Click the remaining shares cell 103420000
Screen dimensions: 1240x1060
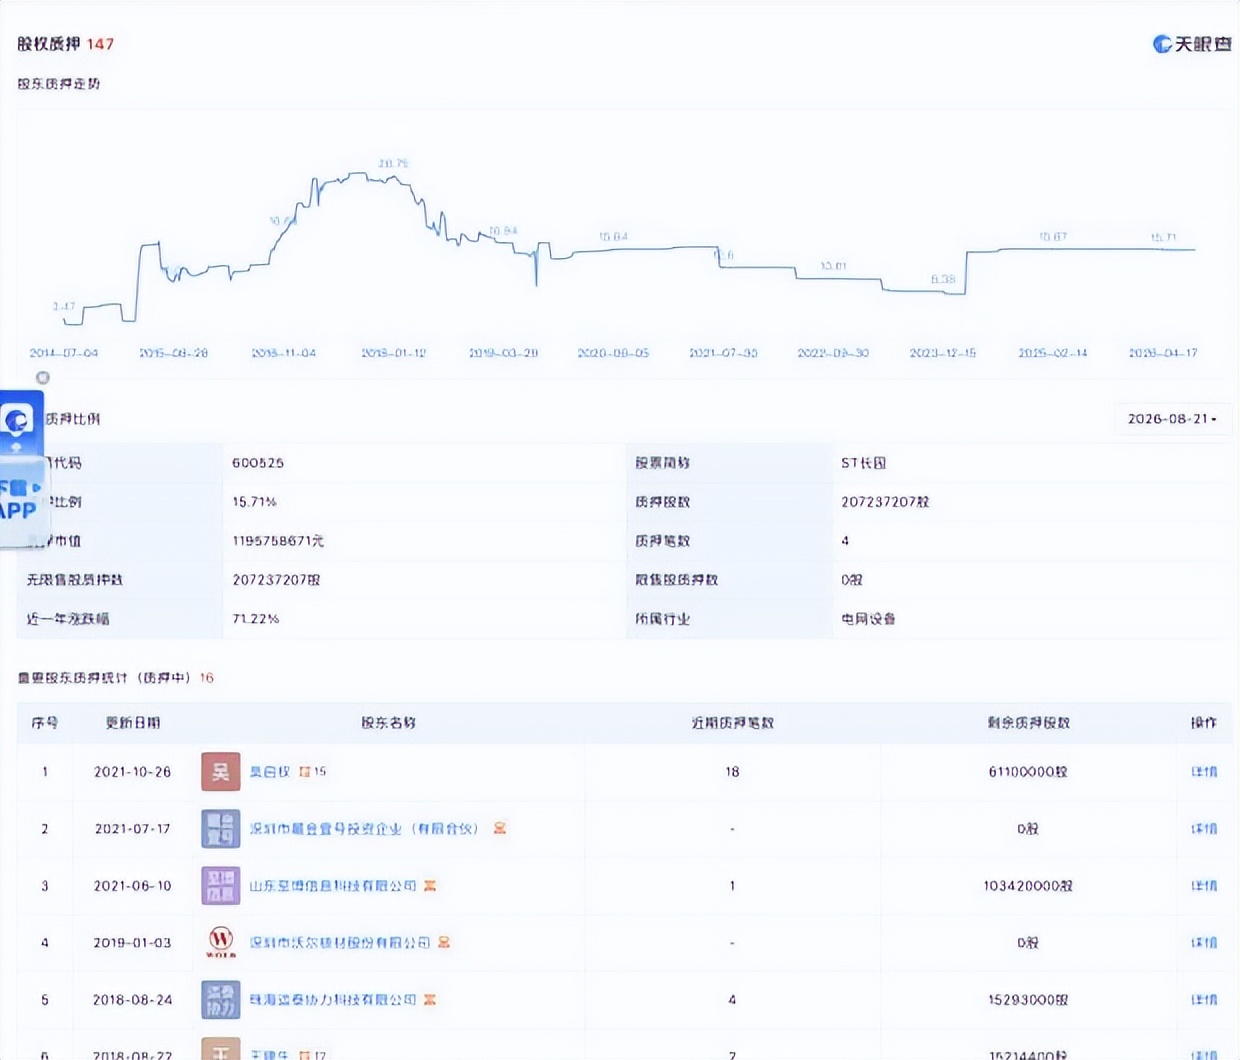tap(1028, 886)
